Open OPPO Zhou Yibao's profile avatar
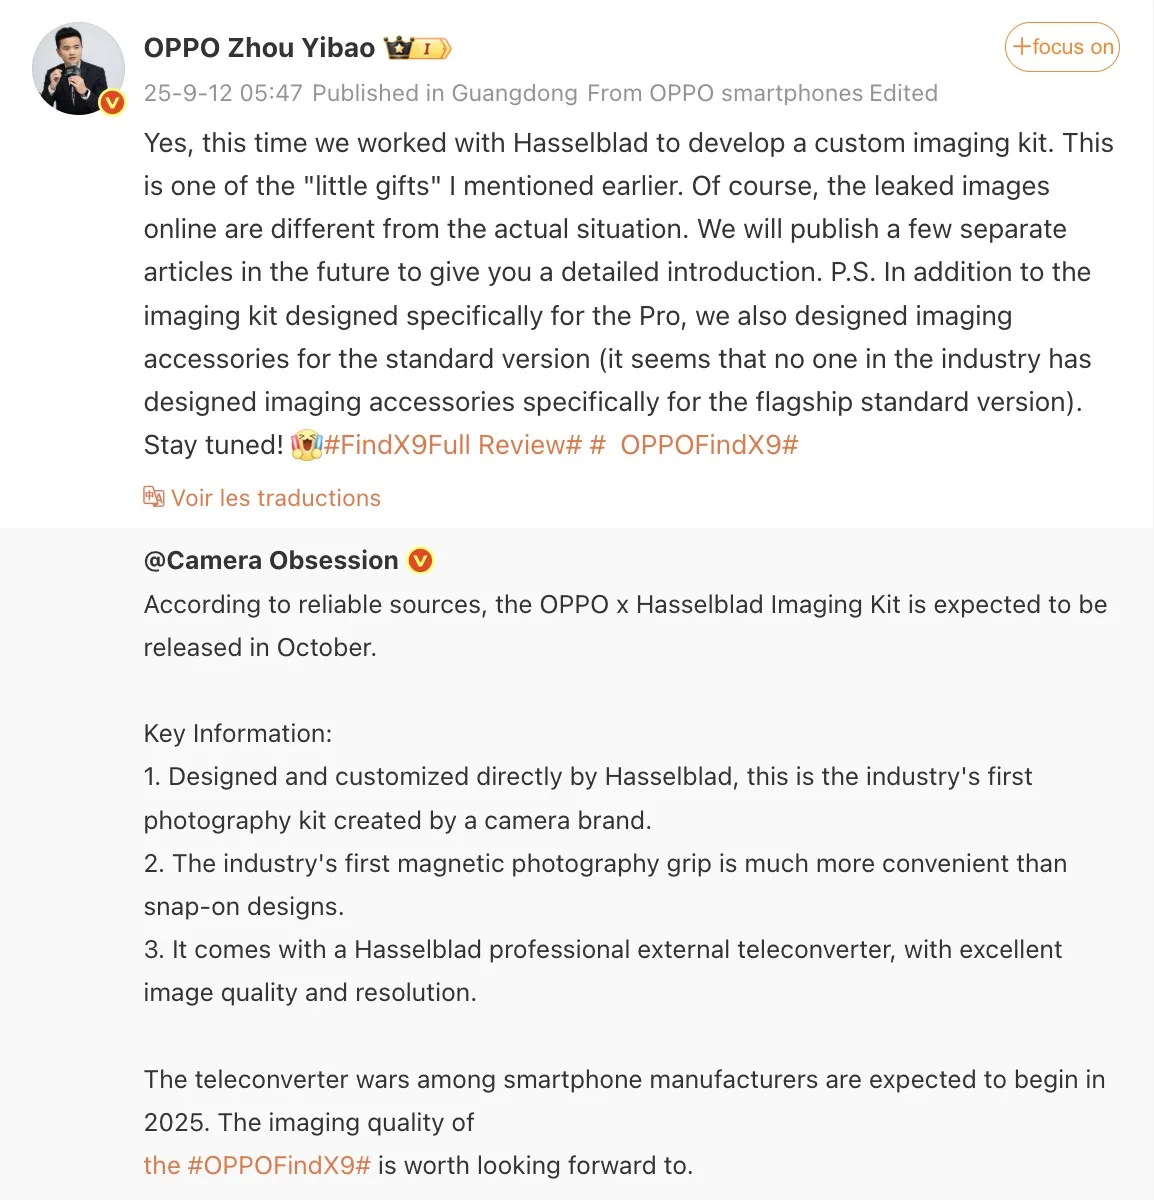The width and height of the screenshot is (1154, 1200). pos(78,68)
